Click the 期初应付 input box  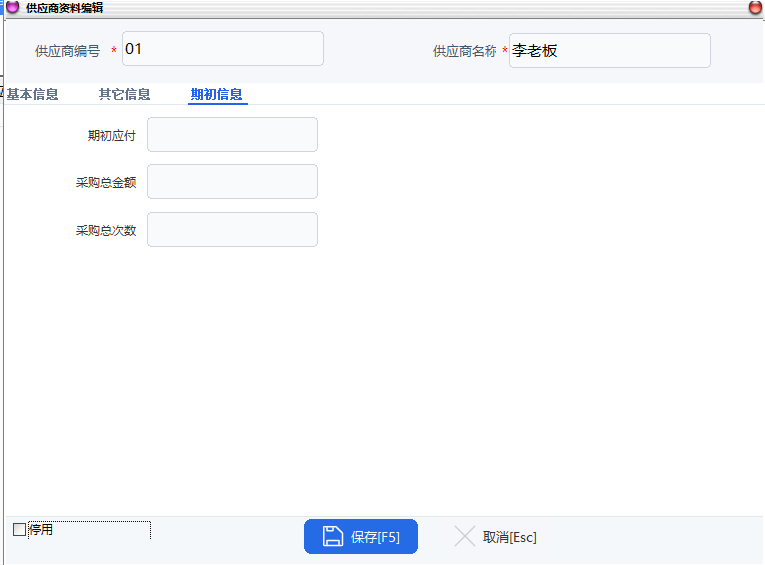tap(232, 135)
